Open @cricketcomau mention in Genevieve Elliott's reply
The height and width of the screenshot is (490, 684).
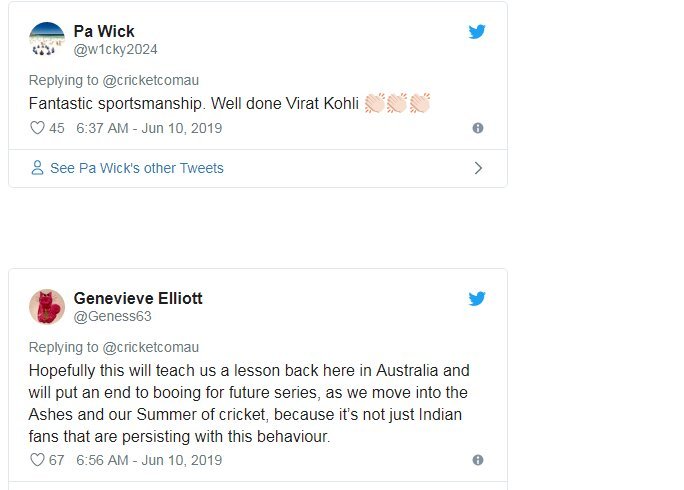141,347
